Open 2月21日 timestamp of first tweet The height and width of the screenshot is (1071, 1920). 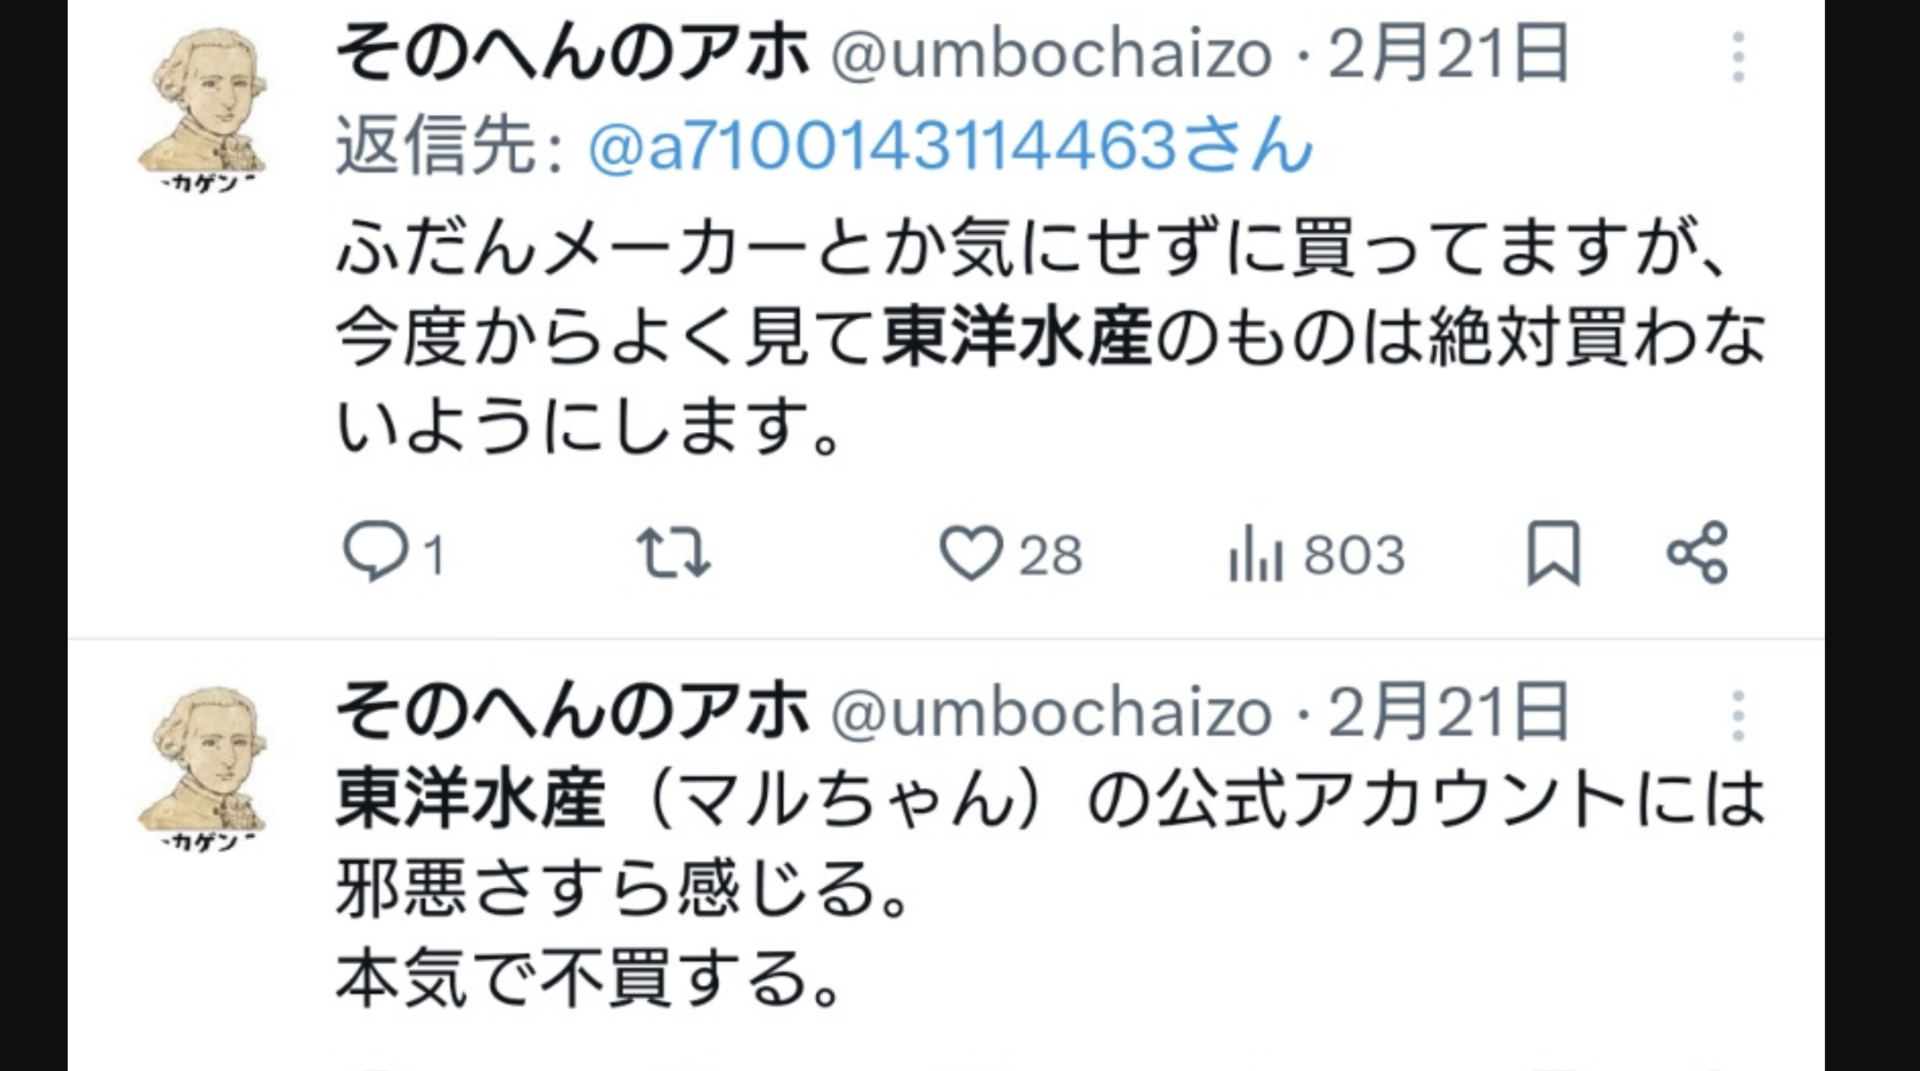[x=1448, y=54]
